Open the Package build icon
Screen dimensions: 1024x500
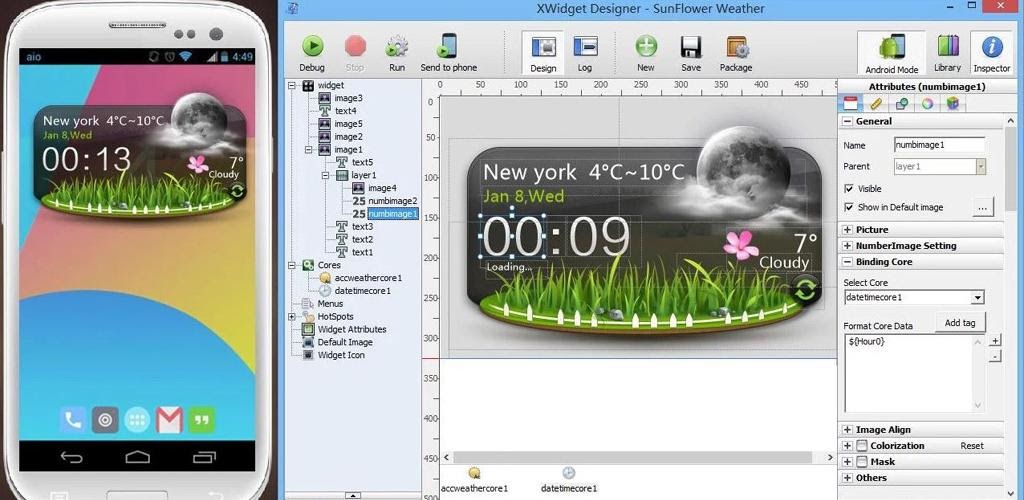coord(736,47)
